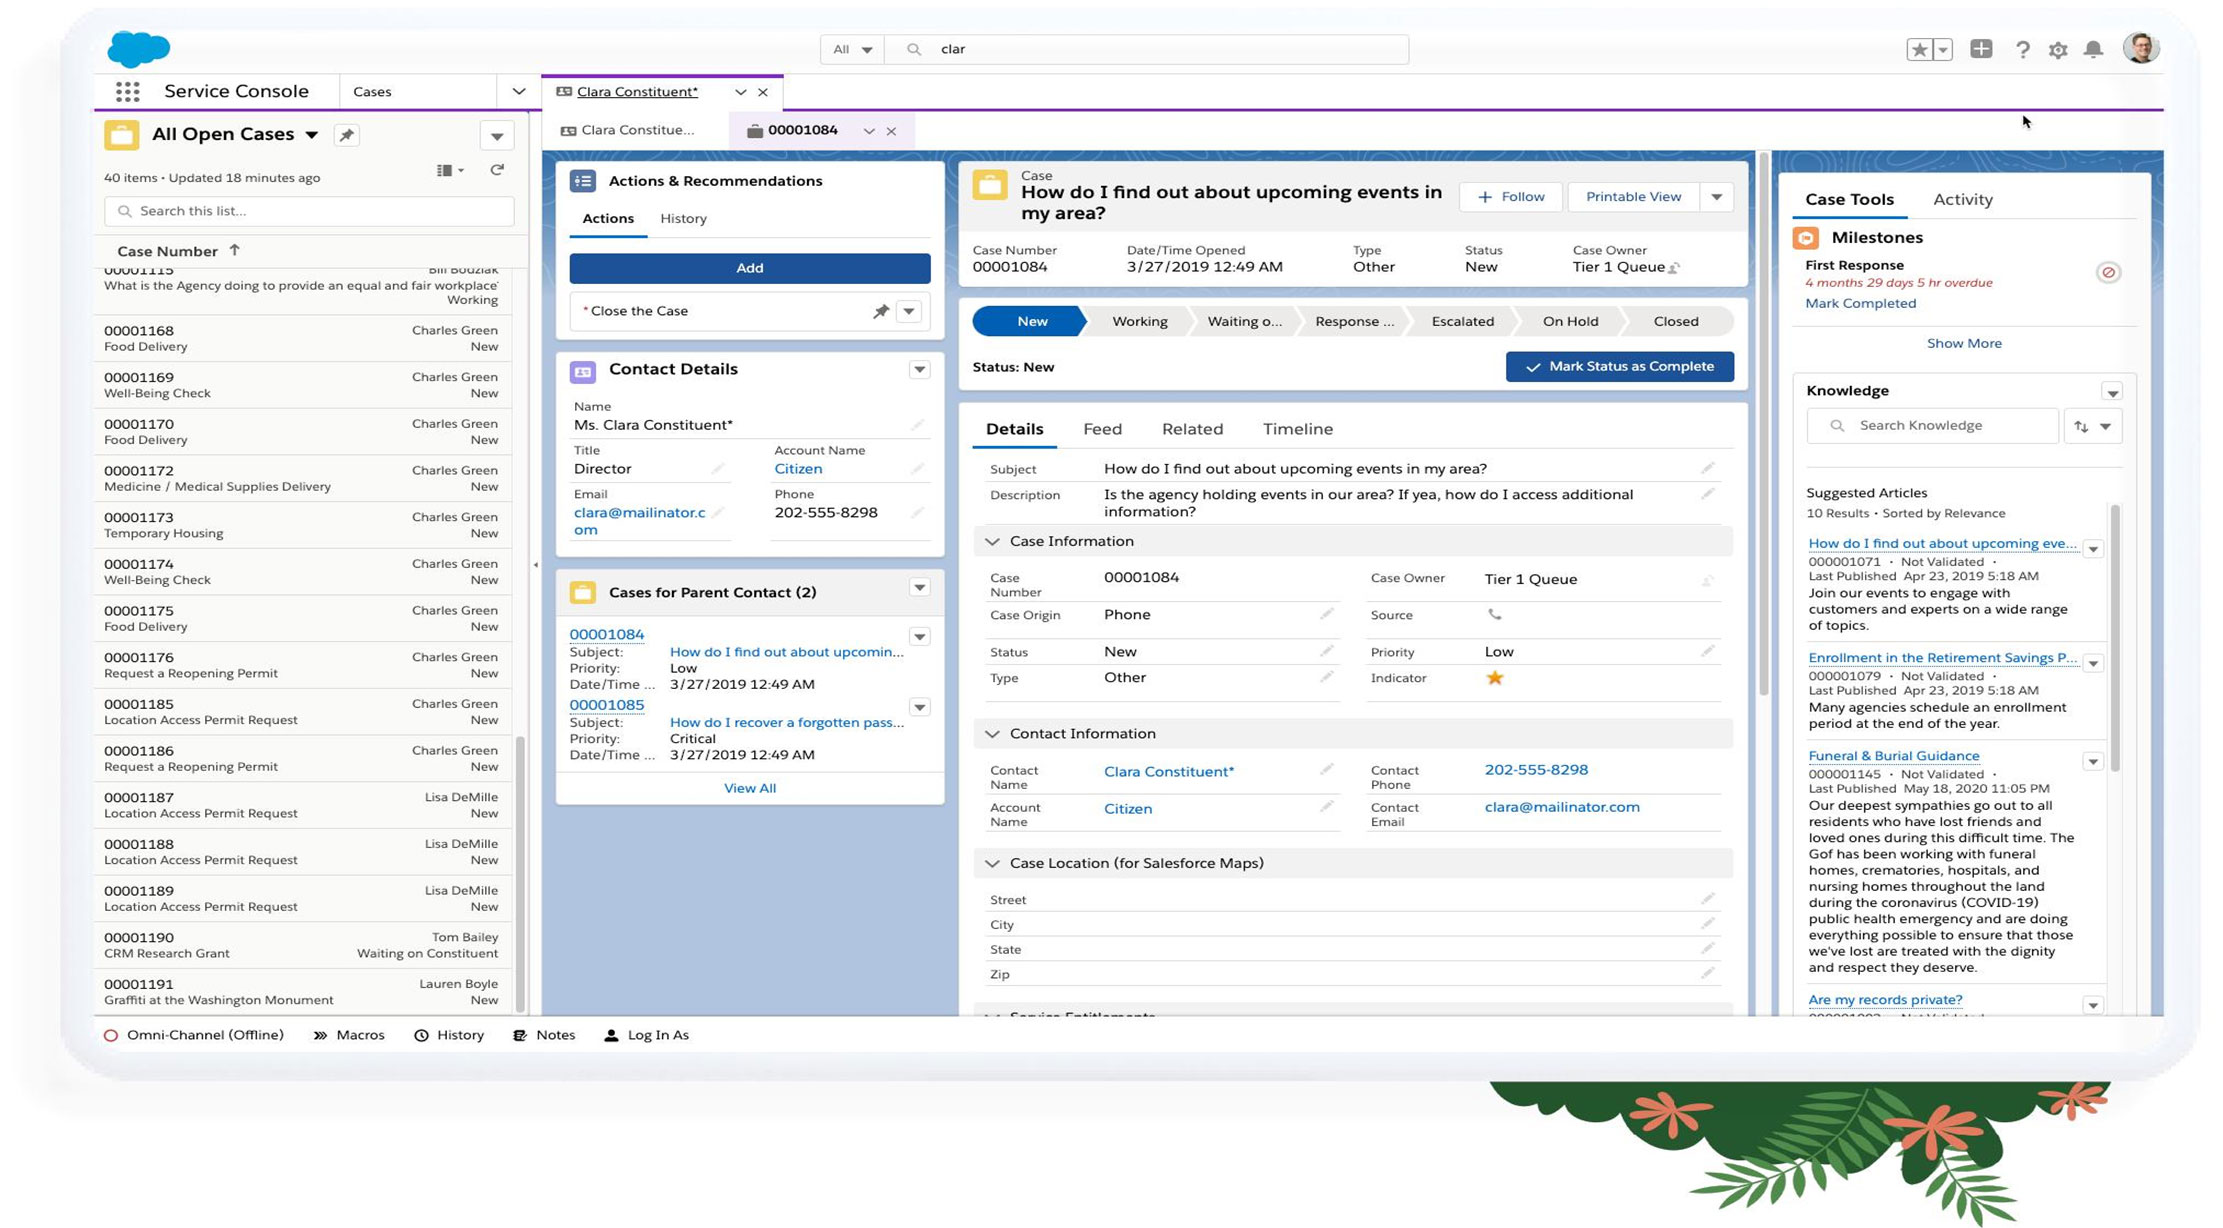Close the Clara Constituent workspace tab
This screenshot has width=2223, height=1228.
point(763,92)
